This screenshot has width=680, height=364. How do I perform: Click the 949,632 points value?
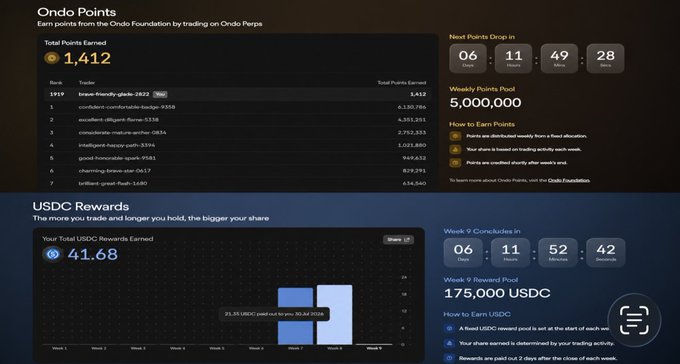[x=414, y=158]
